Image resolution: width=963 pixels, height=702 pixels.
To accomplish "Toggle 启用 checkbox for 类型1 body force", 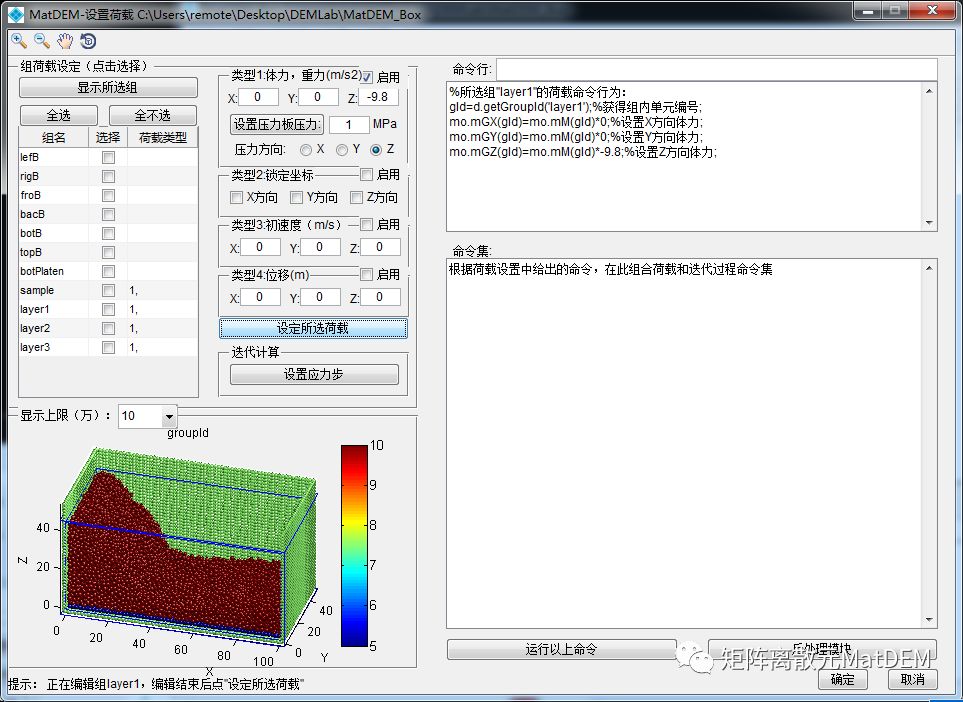I will click(x=367, y=77).
